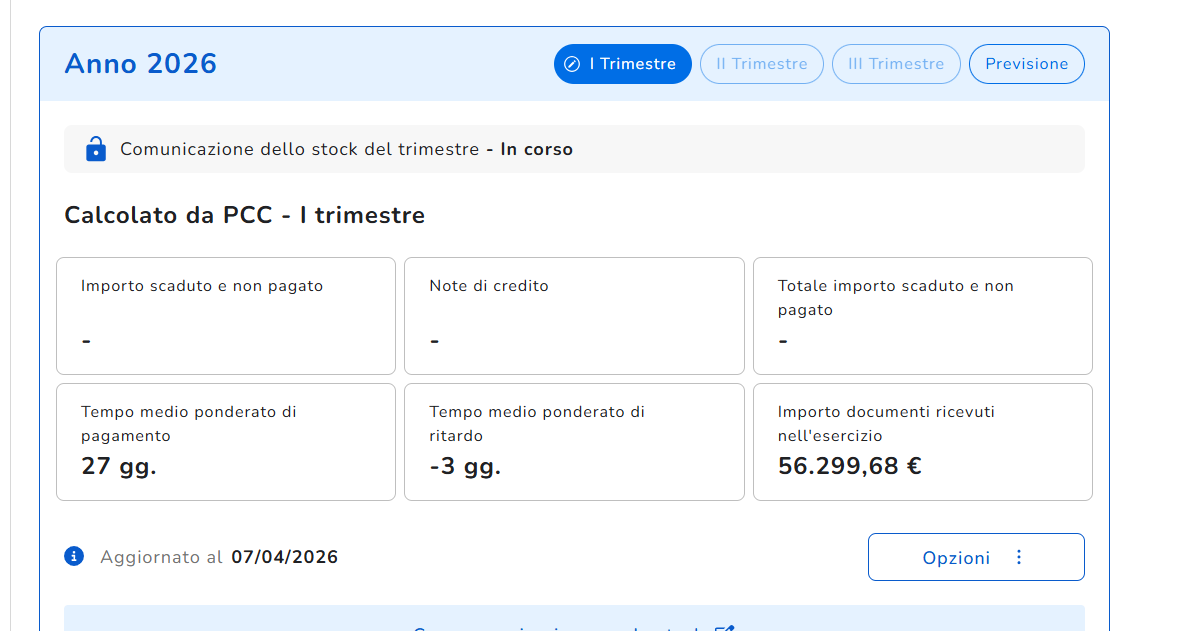This screenshot has height=631, width=1179.
Task: Click the Anno 2026 heading
Action: 141,64
